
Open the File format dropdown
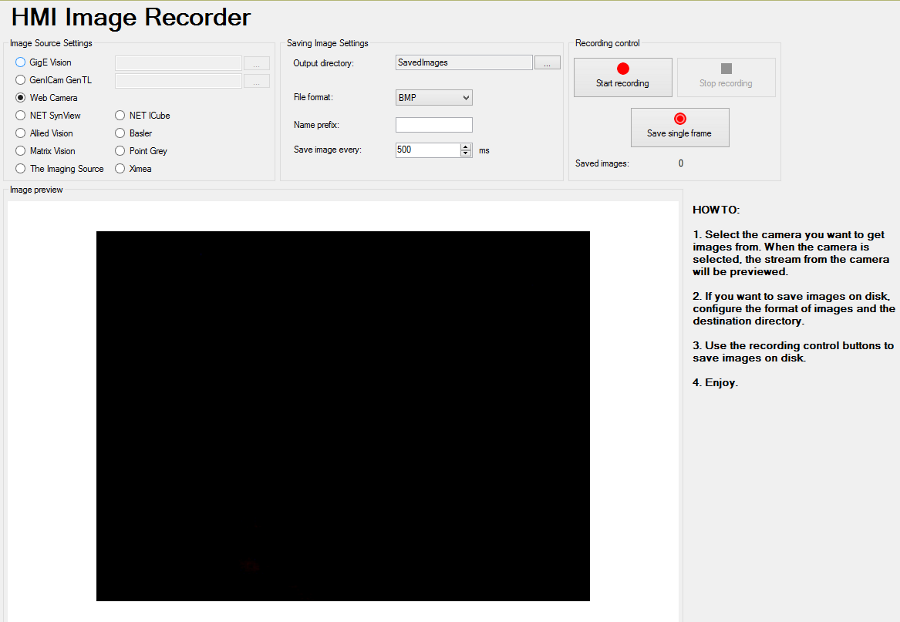click(434, 98)
